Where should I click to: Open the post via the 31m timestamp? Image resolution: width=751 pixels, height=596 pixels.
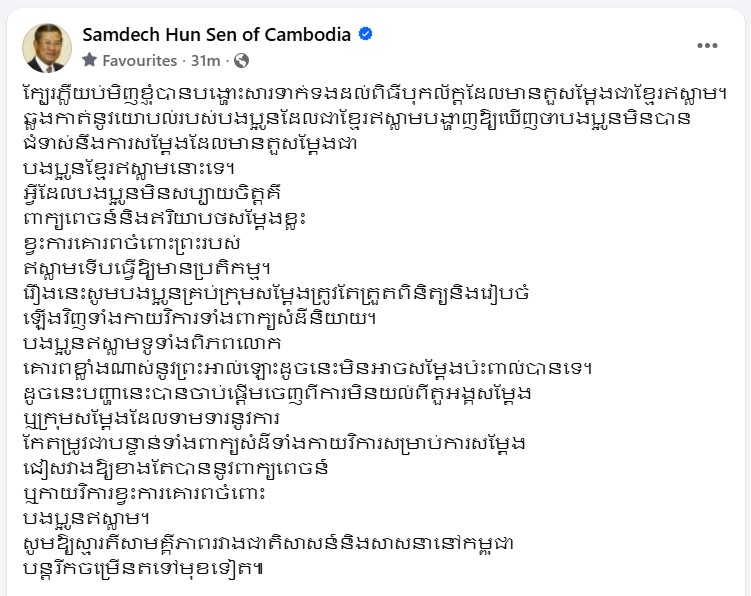pos(212,61)
